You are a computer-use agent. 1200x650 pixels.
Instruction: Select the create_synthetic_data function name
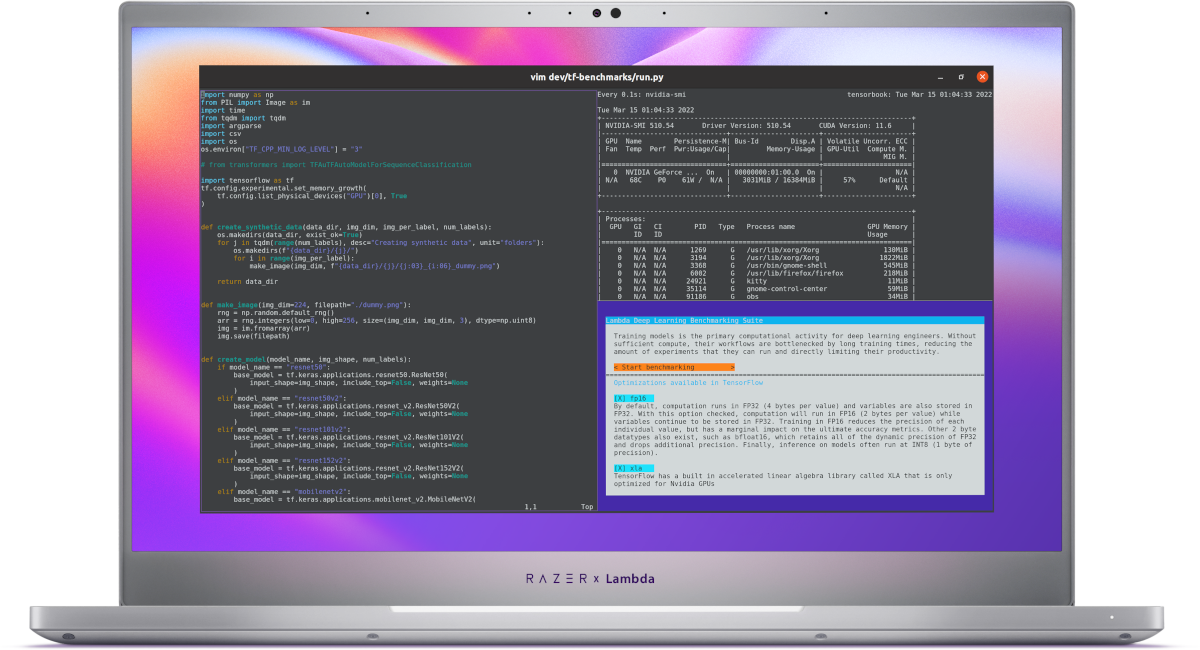pyautogui.click(x=261, y=227)
